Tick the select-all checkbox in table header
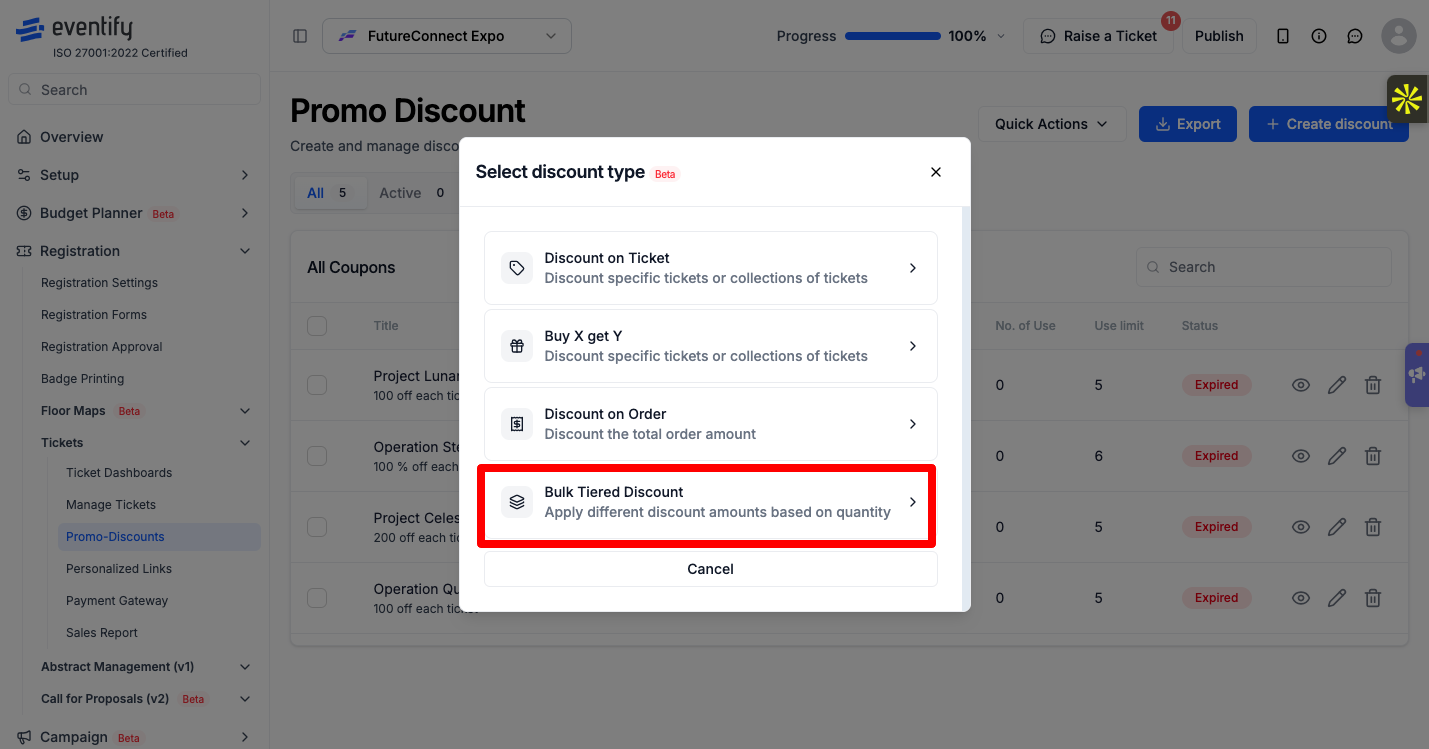This screenshot has width=1429, height=749. pyautogui.click(x=317, y=326)
